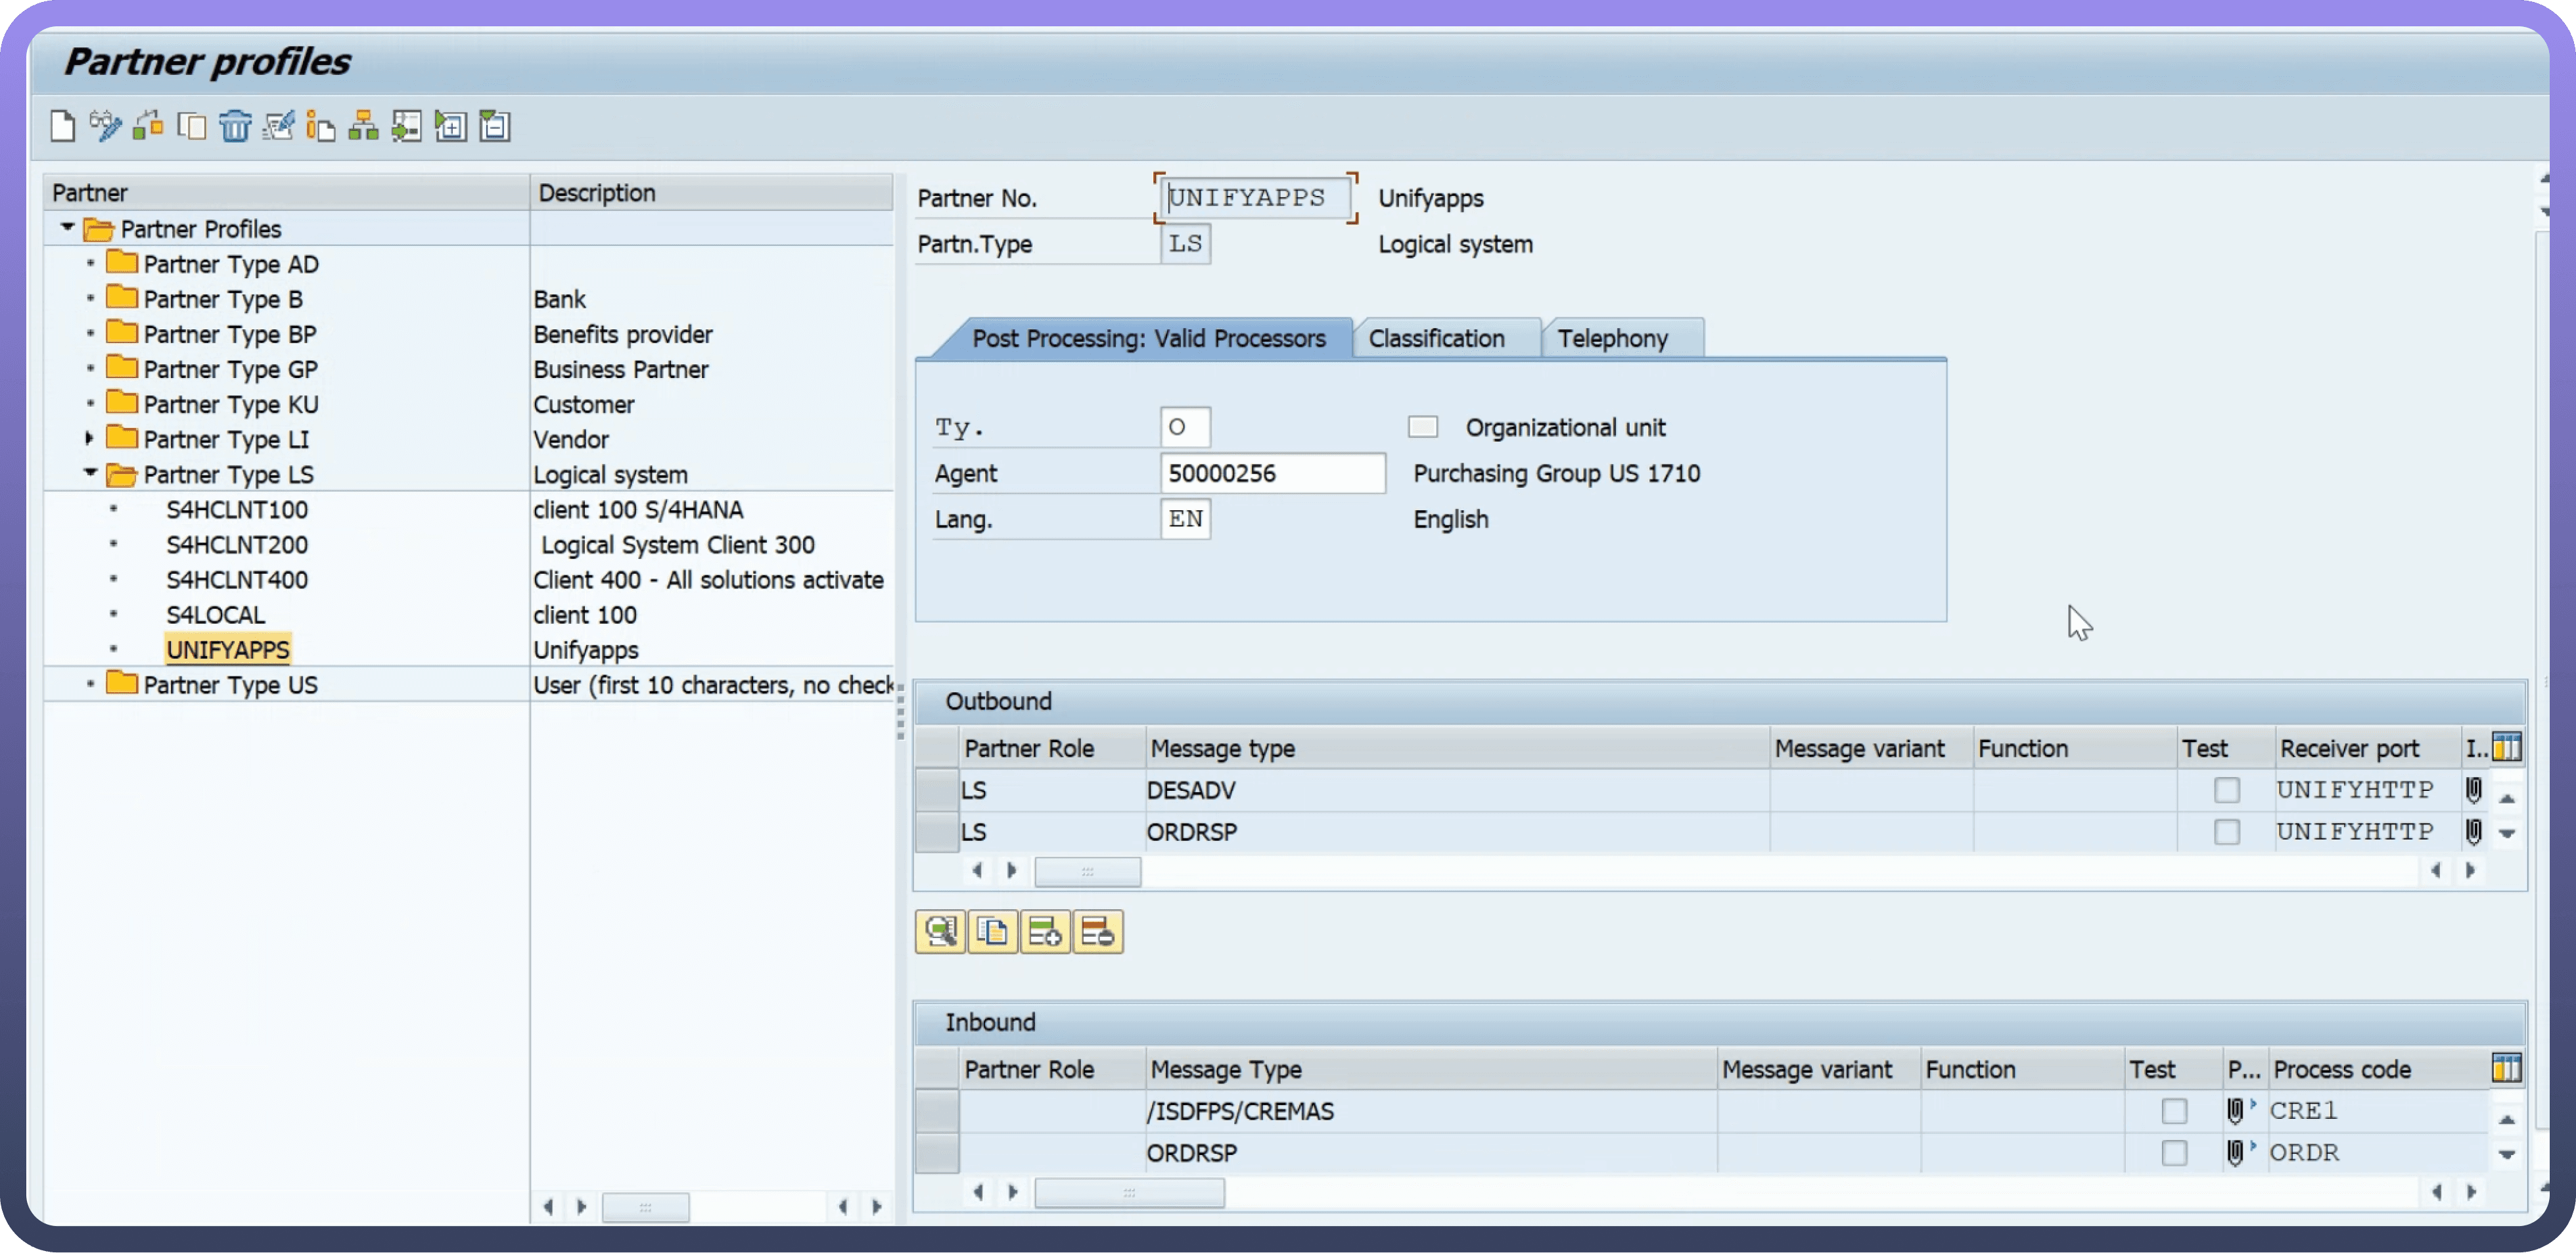Image resolution: width=2576 pixels, height=1253 pixels.
Task: Delete outbound parameter with minus icon
Action: [1097, 933]
